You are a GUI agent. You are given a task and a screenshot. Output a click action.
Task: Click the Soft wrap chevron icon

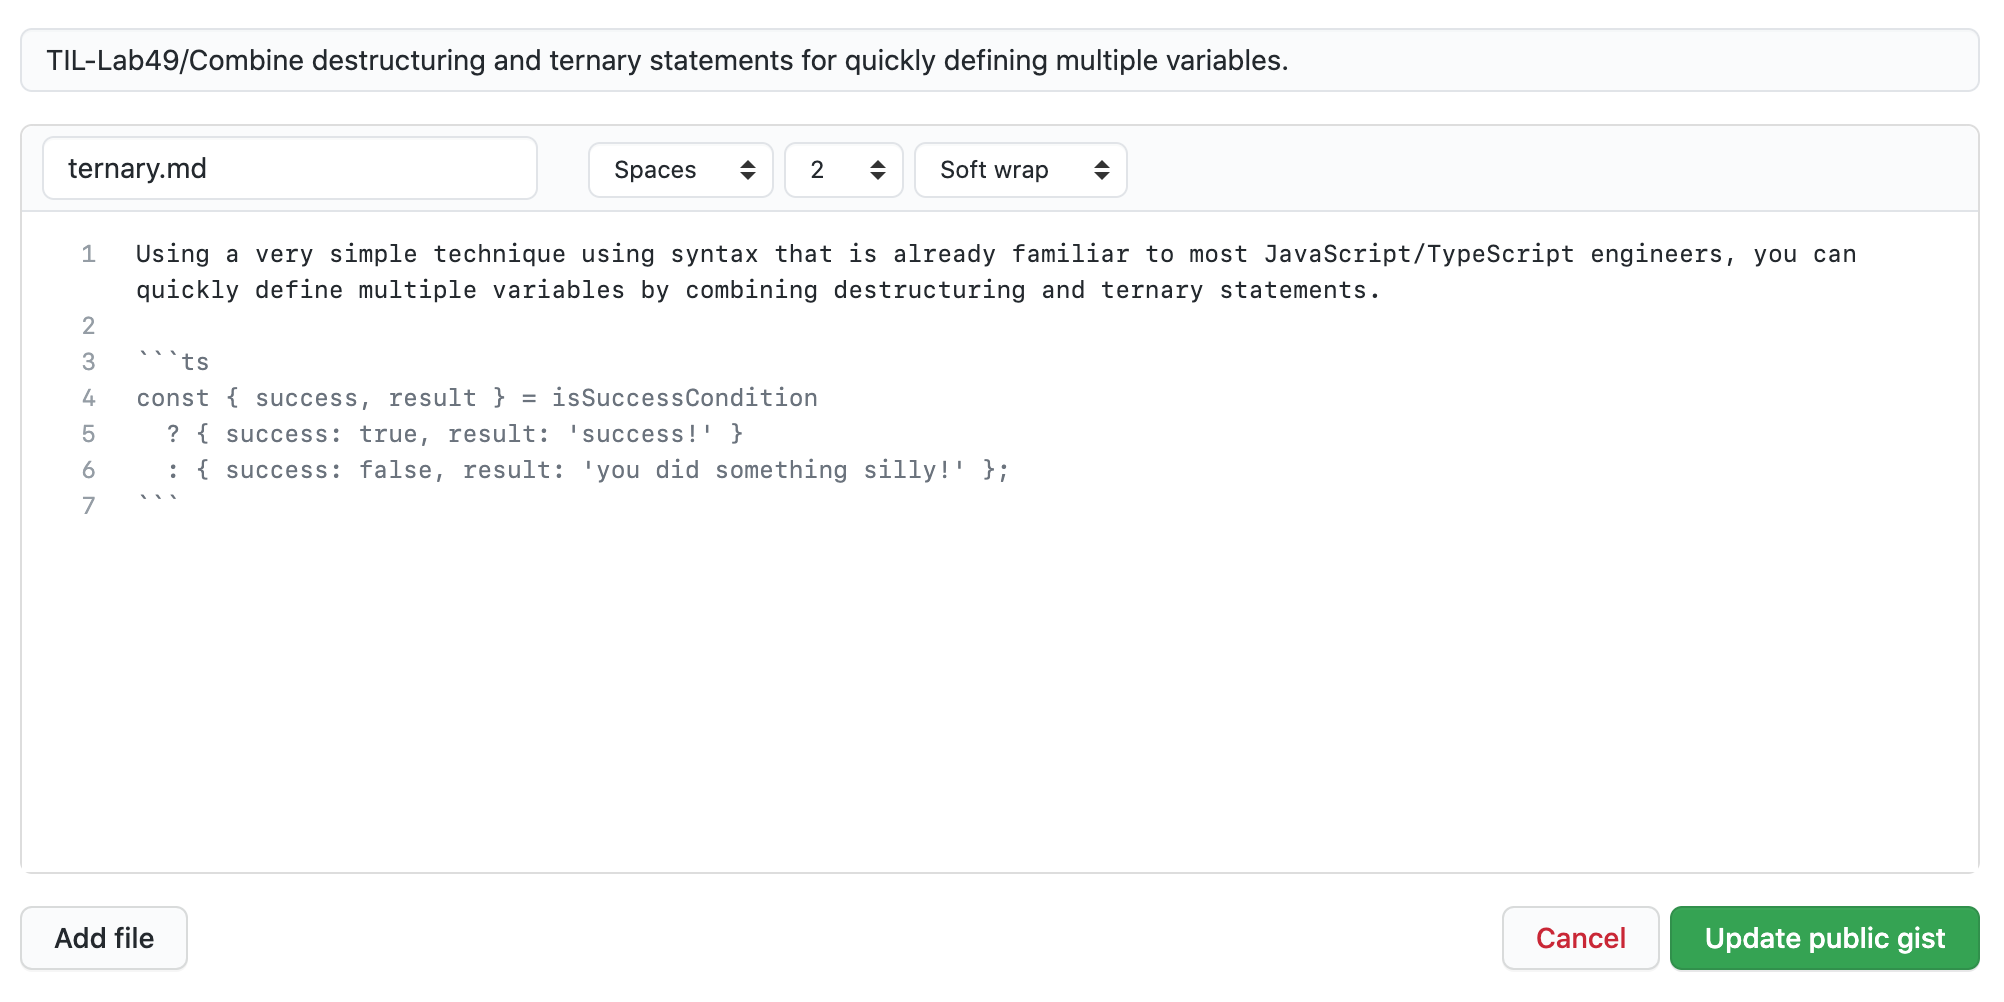(1101, 170)
